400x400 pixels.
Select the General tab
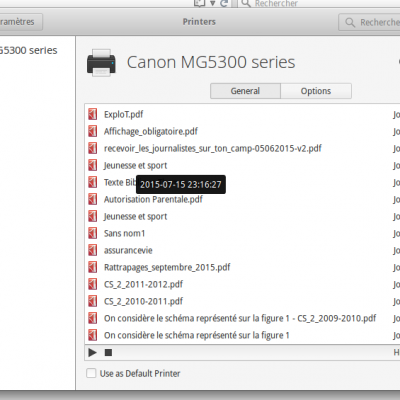(x=245, y=91)
